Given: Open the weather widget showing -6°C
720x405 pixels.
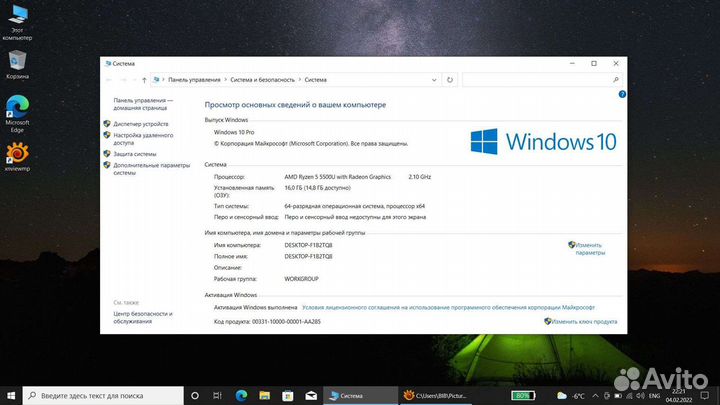Looking at the screenshot, I should (571, 395).
